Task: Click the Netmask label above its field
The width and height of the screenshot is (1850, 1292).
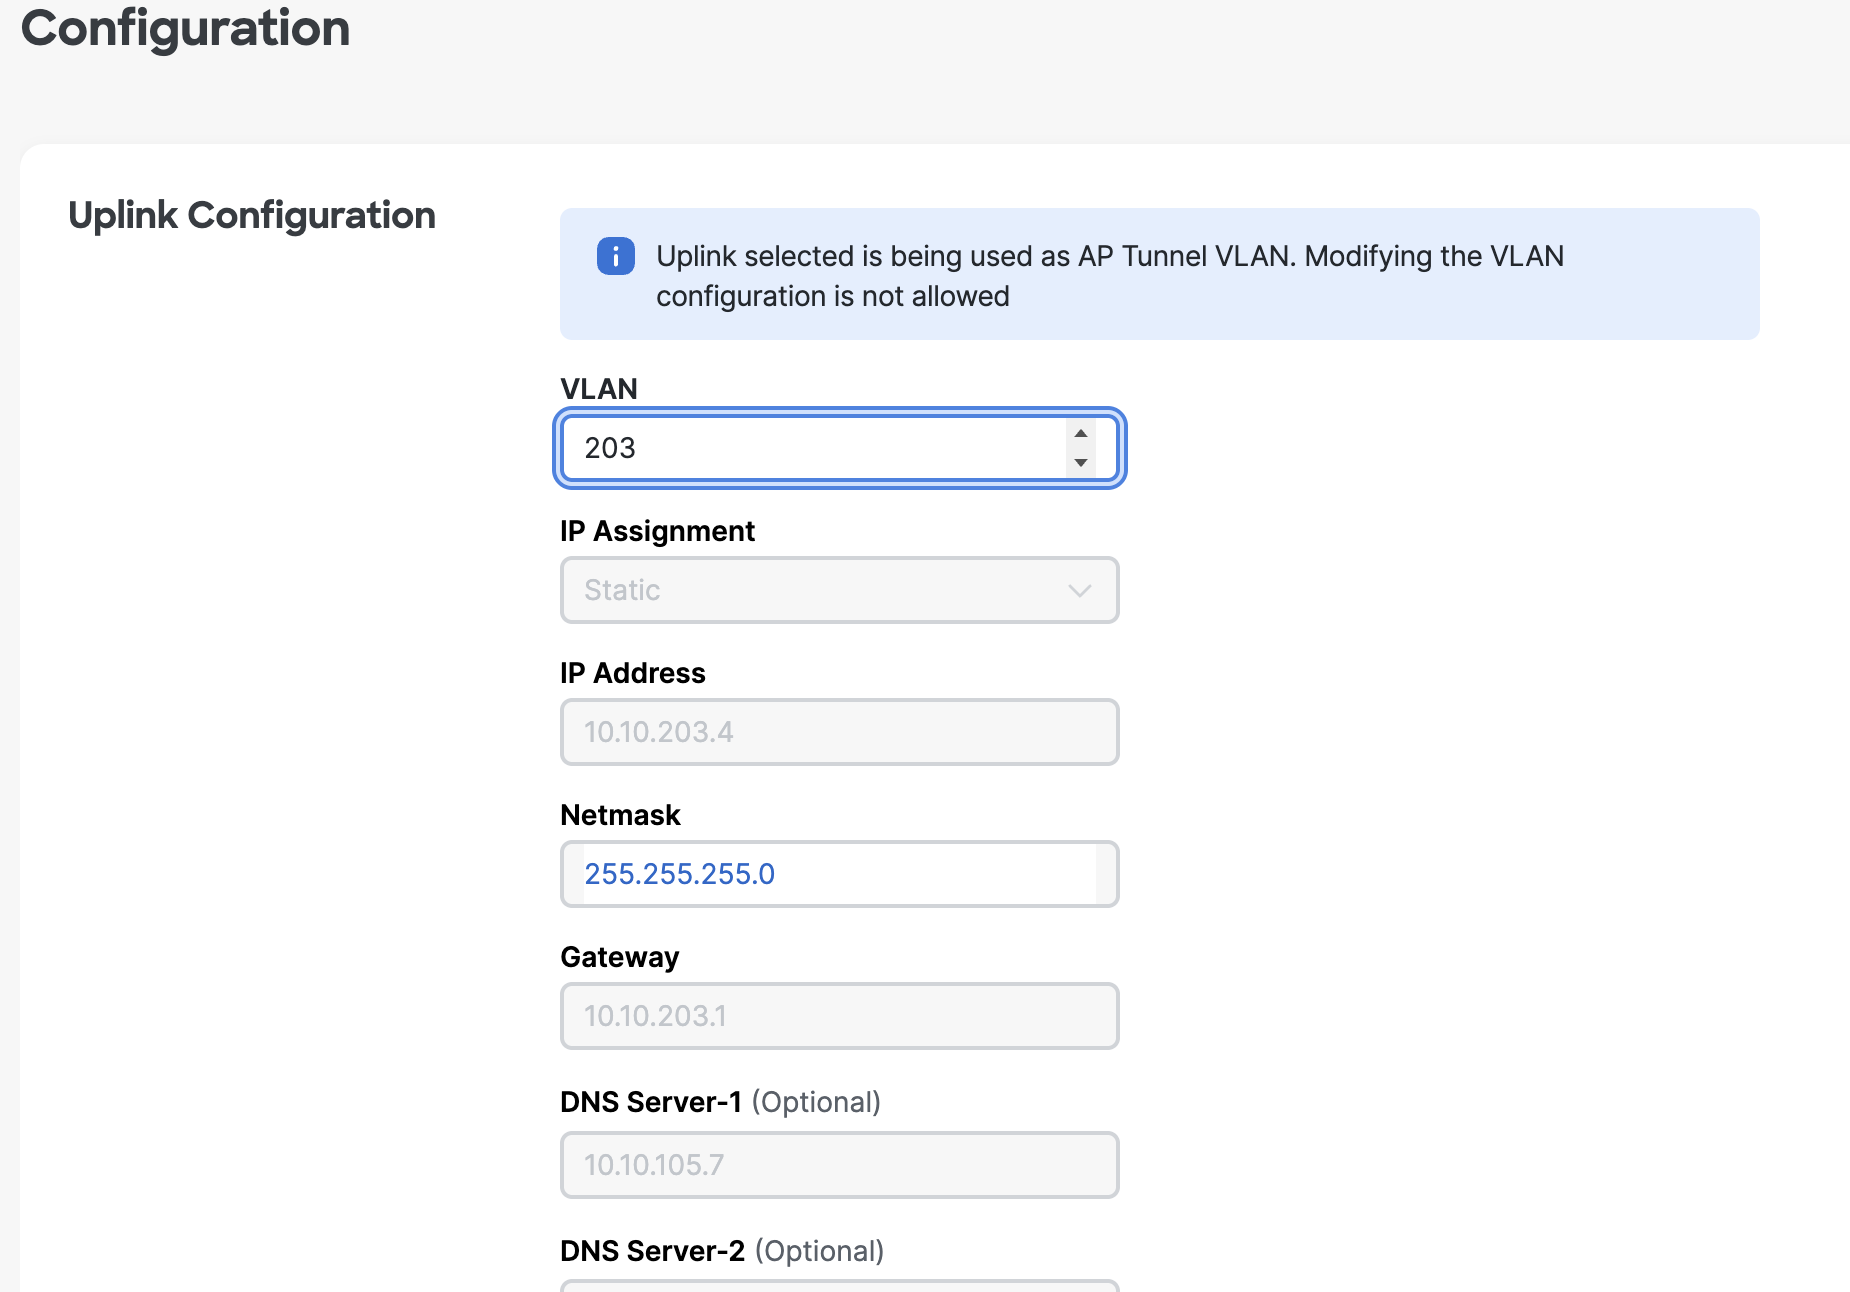Action: click(620, 814)
